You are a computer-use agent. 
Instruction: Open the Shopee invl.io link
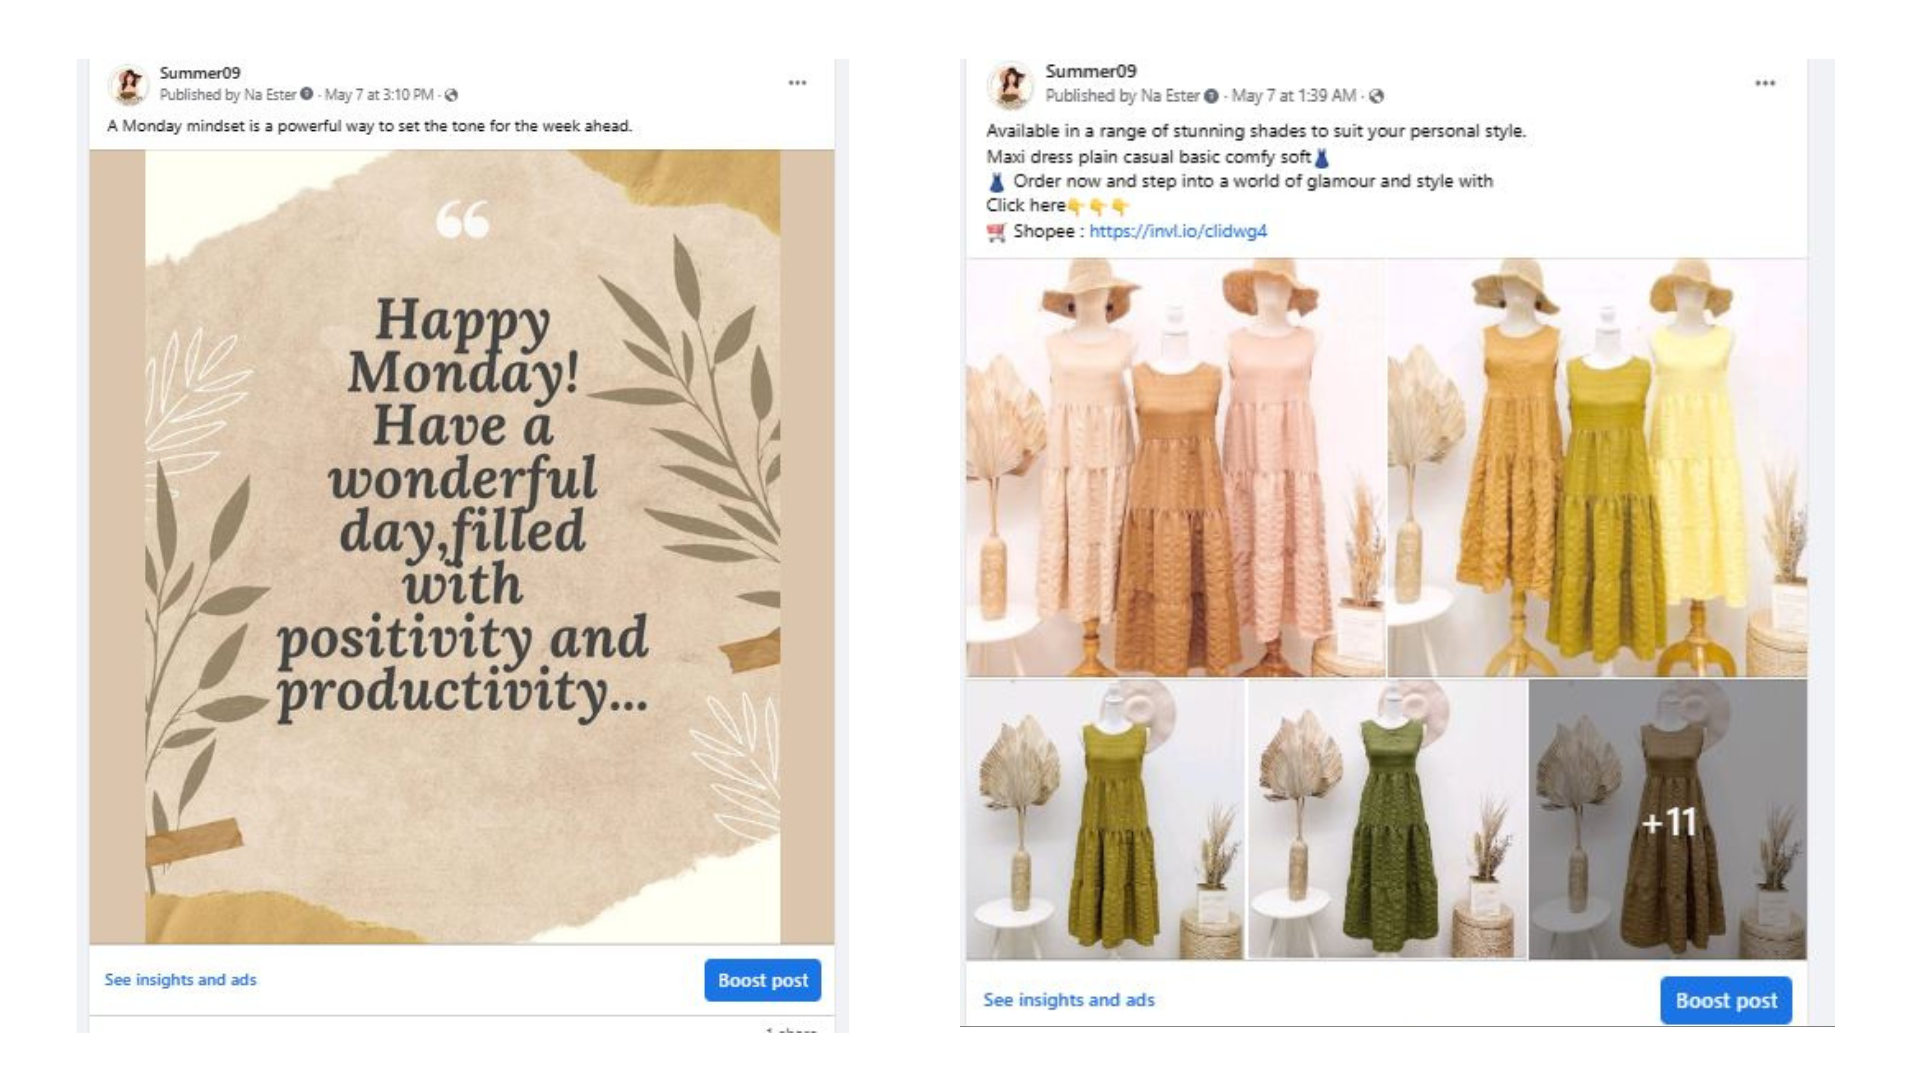(x=1178, y=231)
